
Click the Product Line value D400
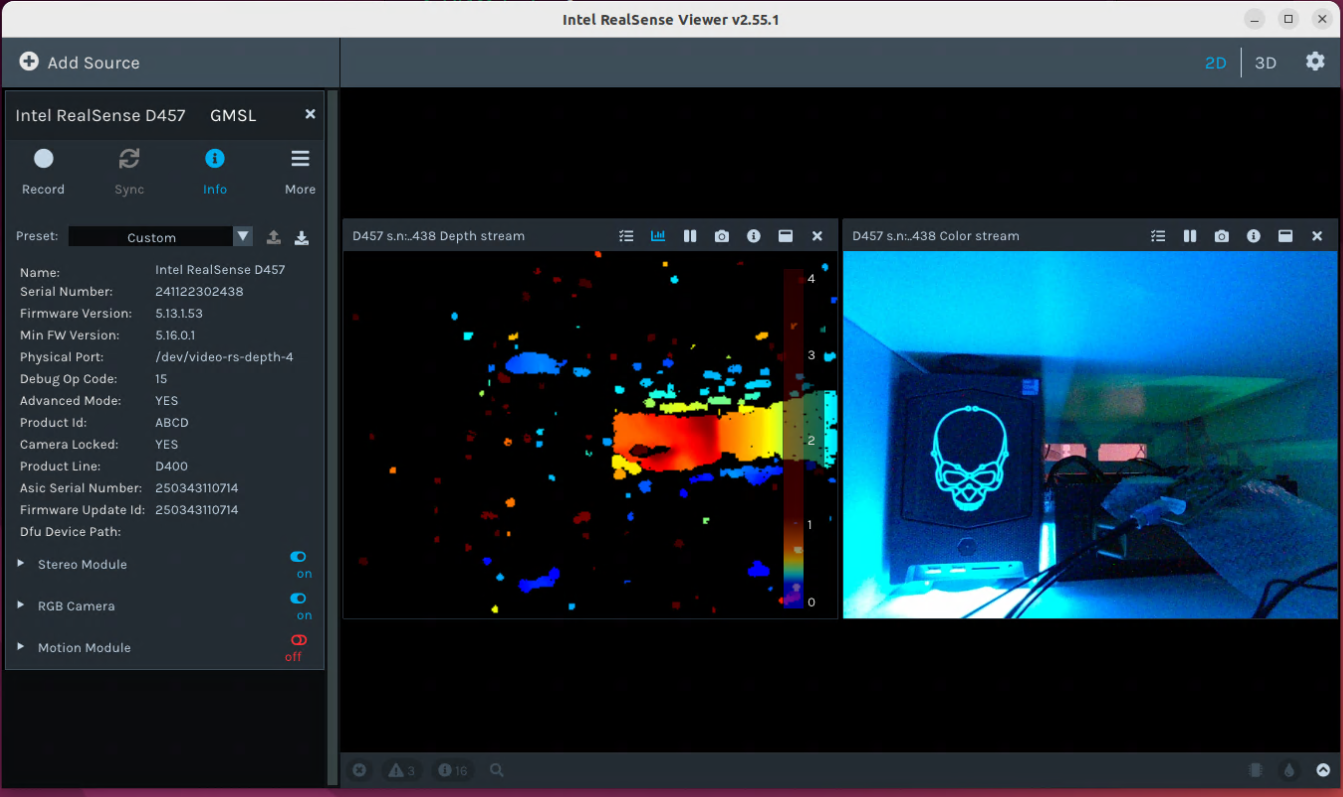pyautogui.click(x=171, y=466)
